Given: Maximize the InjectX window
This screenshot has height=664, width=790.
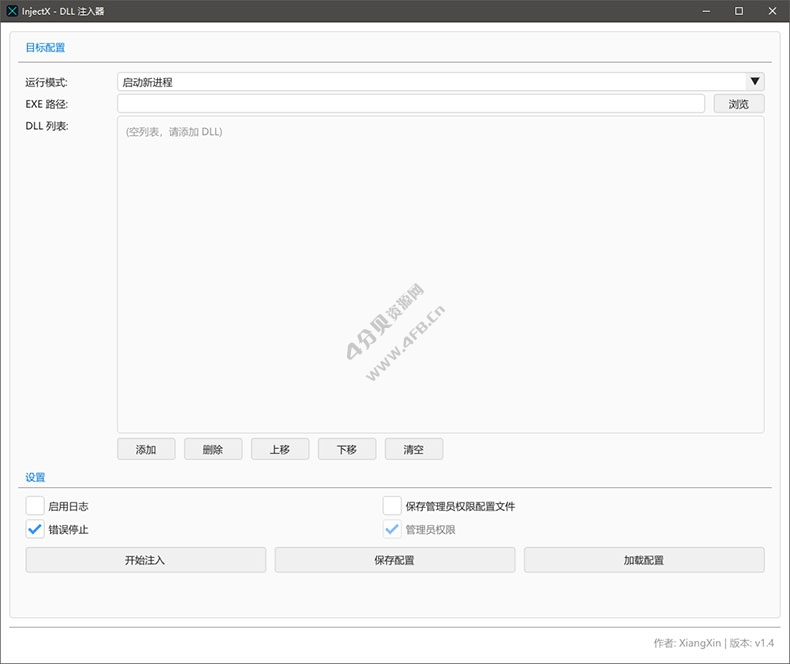Looking at the screenshot, I should pyautogui.click(x=739, y=11).
